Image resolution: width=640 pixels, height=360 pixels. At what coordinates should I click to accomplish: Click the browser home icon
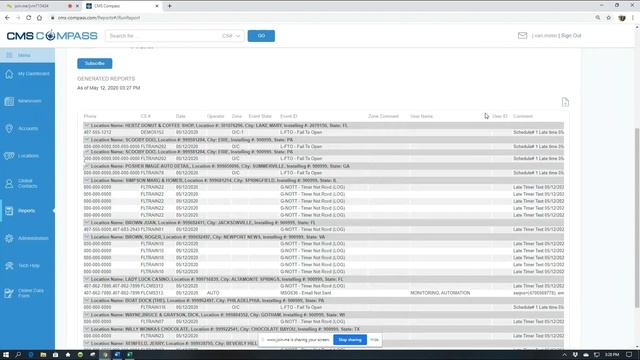pyautogui.click(x=39, y=18)
